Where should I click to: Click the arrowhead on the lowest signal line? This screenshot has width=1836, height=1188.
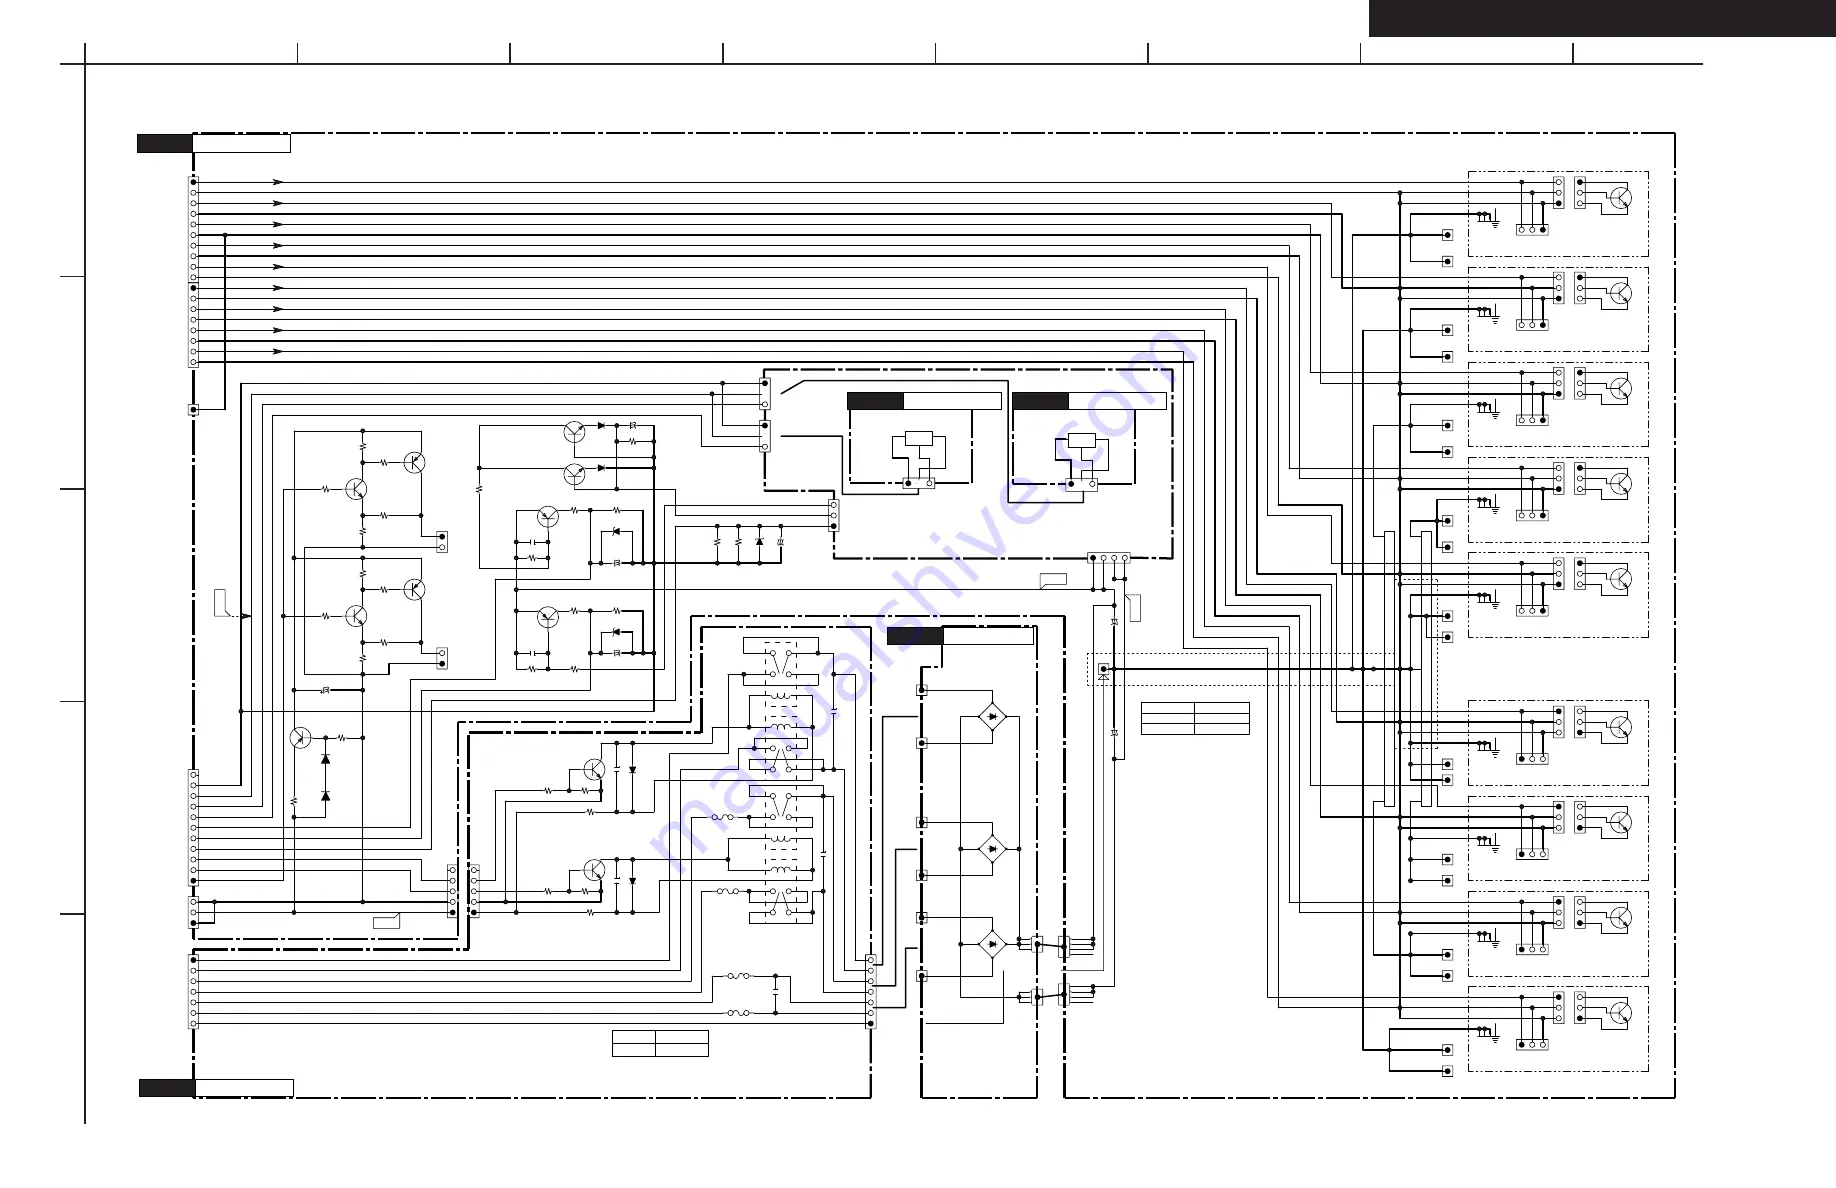(278, 351)
